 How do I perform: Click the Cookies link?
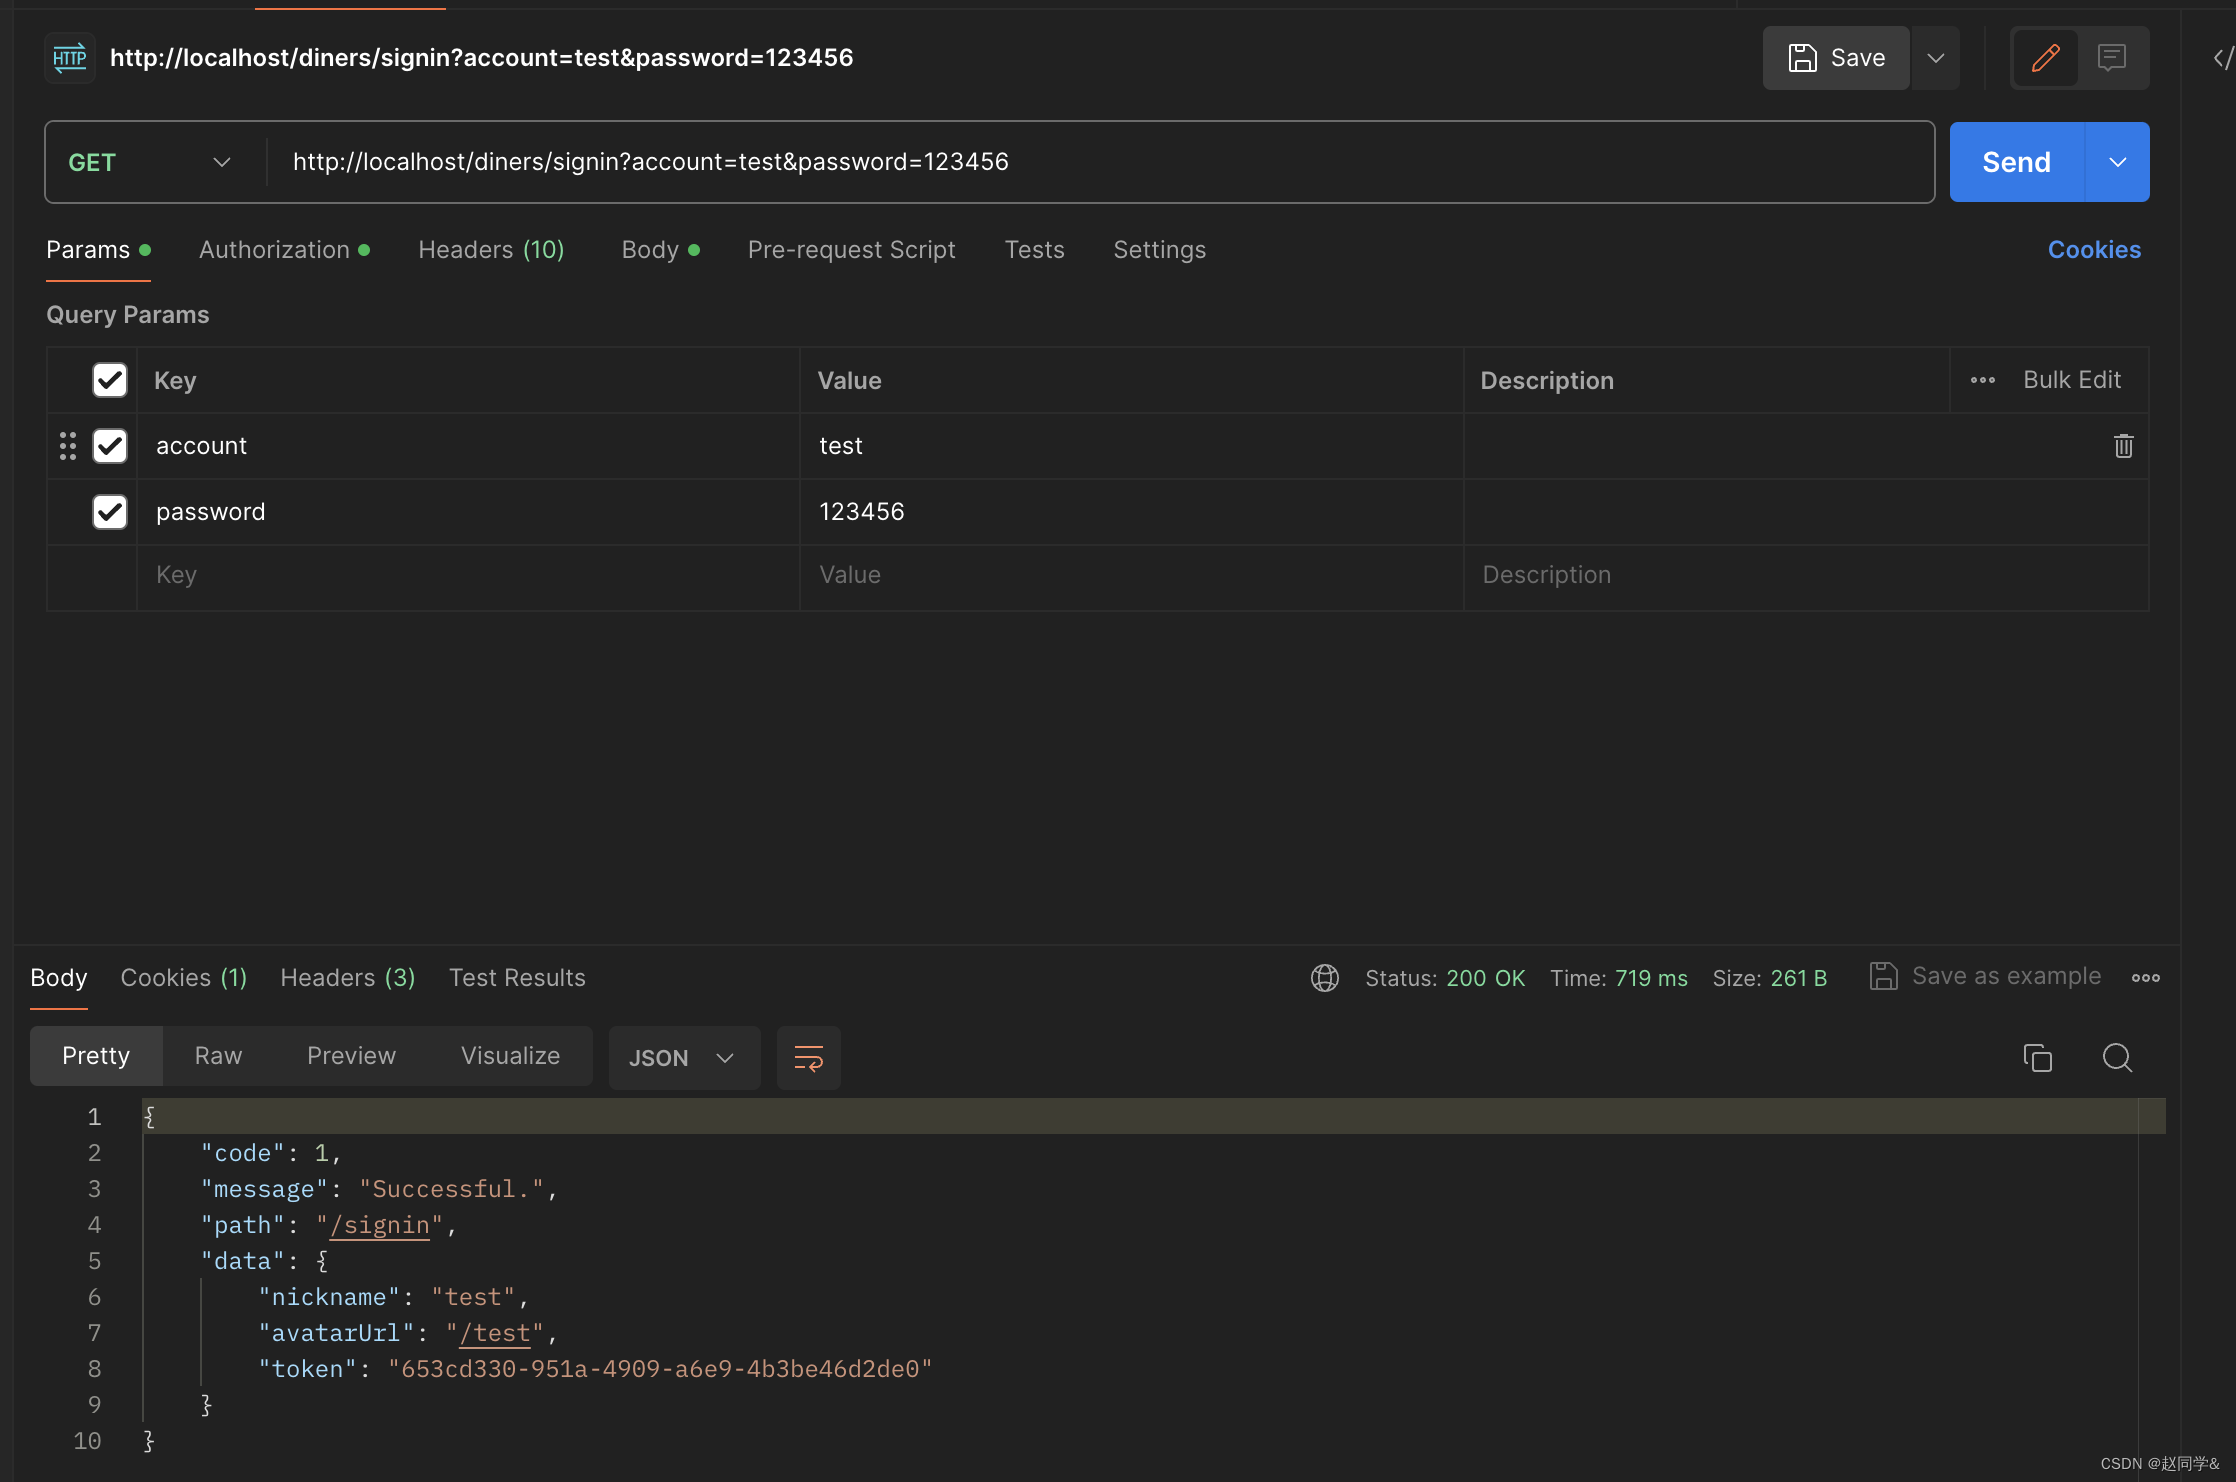pos(2094,250)
